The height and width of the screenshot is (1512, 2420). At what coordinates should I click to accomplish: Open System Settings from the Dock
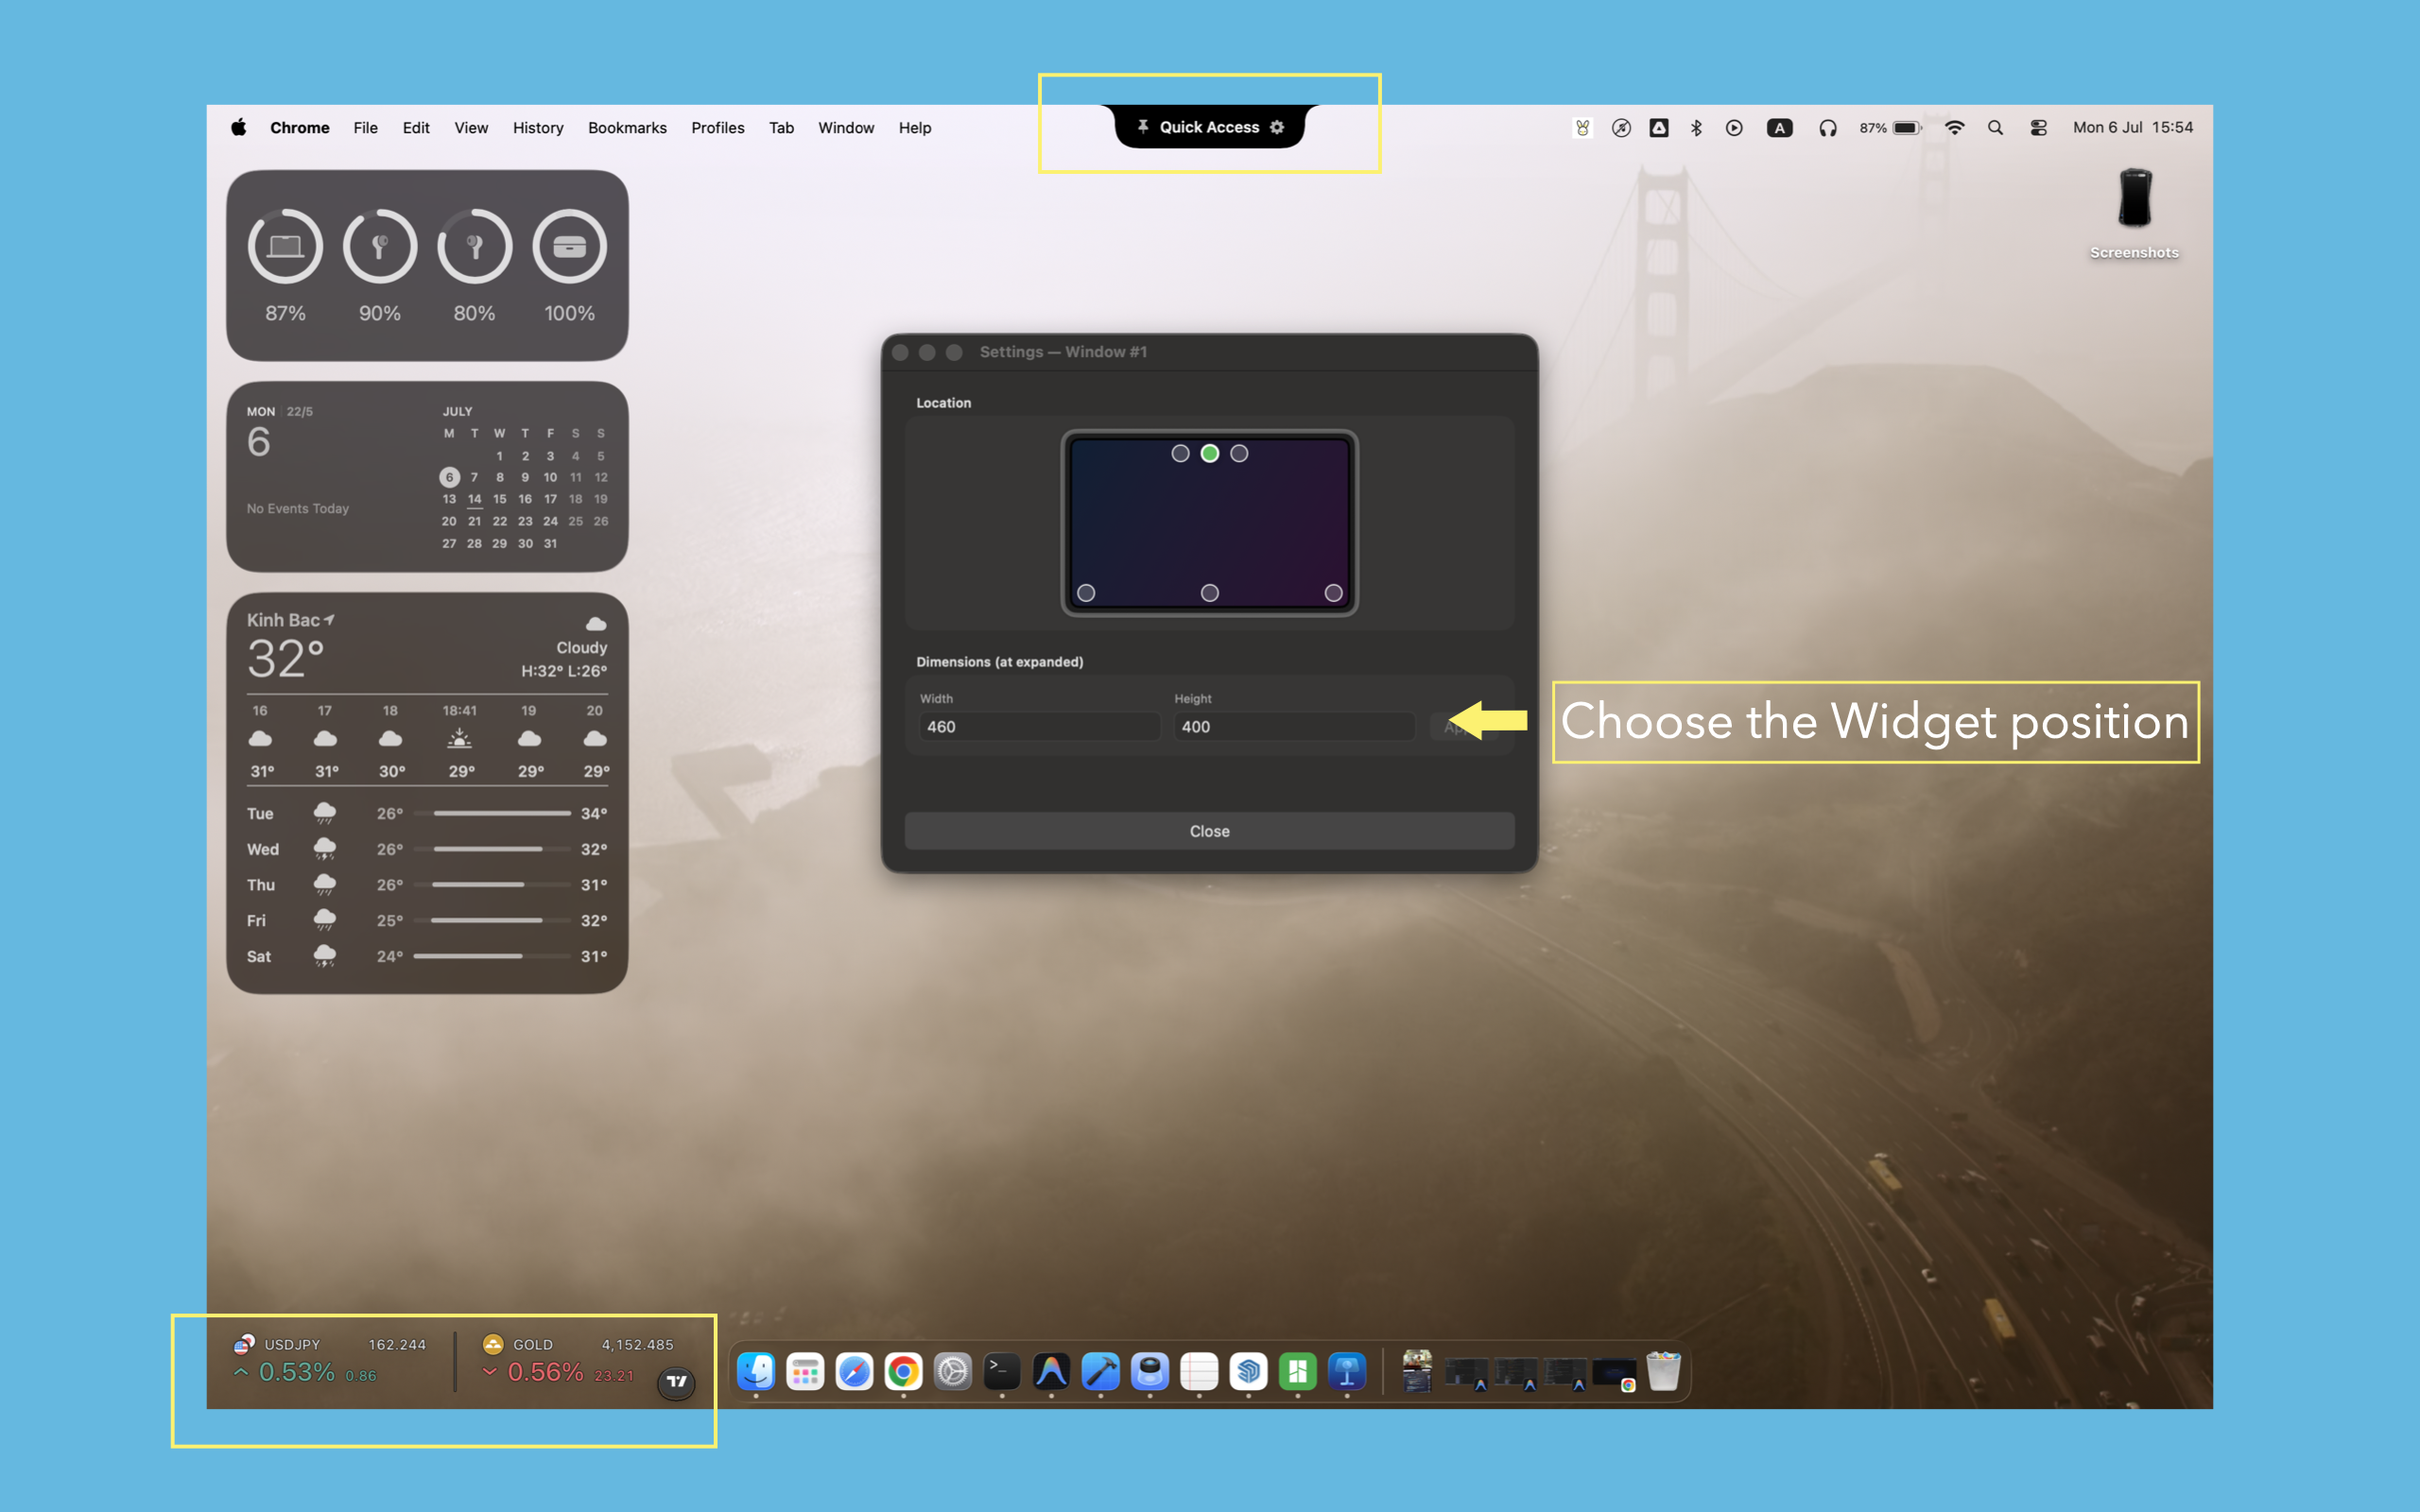[953, 1371]
